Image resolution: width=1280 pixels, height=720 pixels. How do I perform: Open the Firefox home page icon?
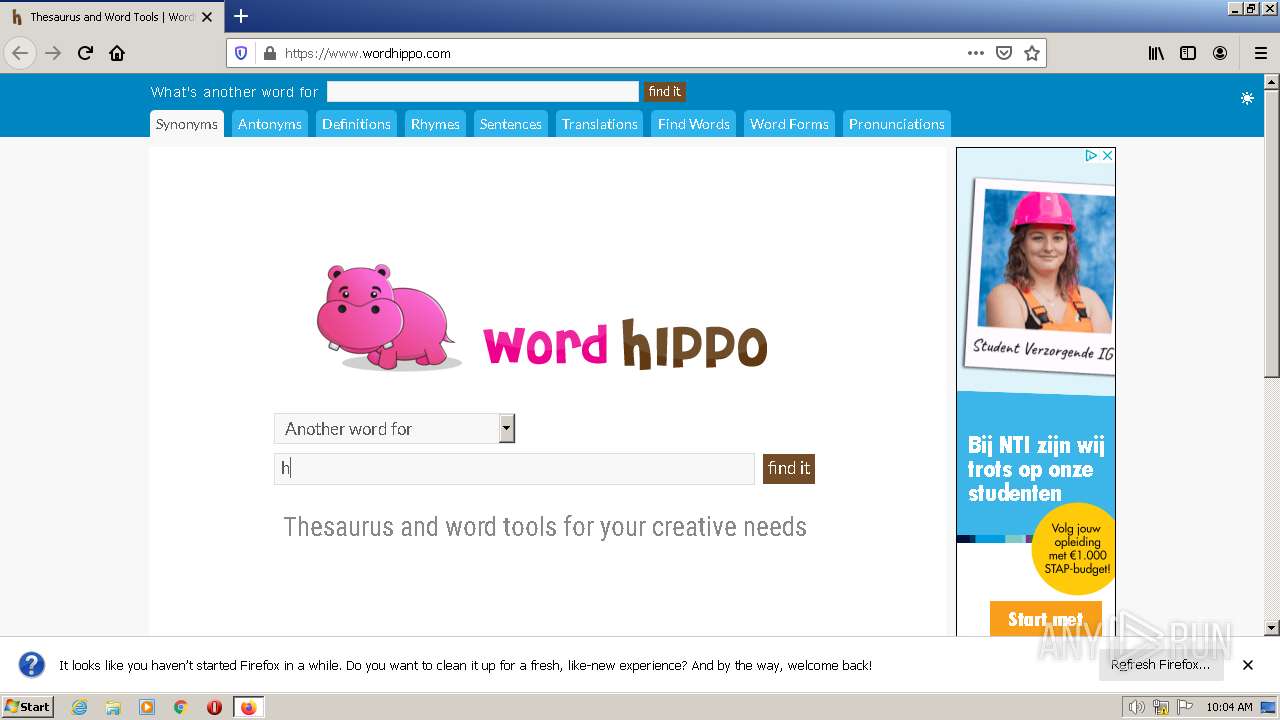point(117,53)
